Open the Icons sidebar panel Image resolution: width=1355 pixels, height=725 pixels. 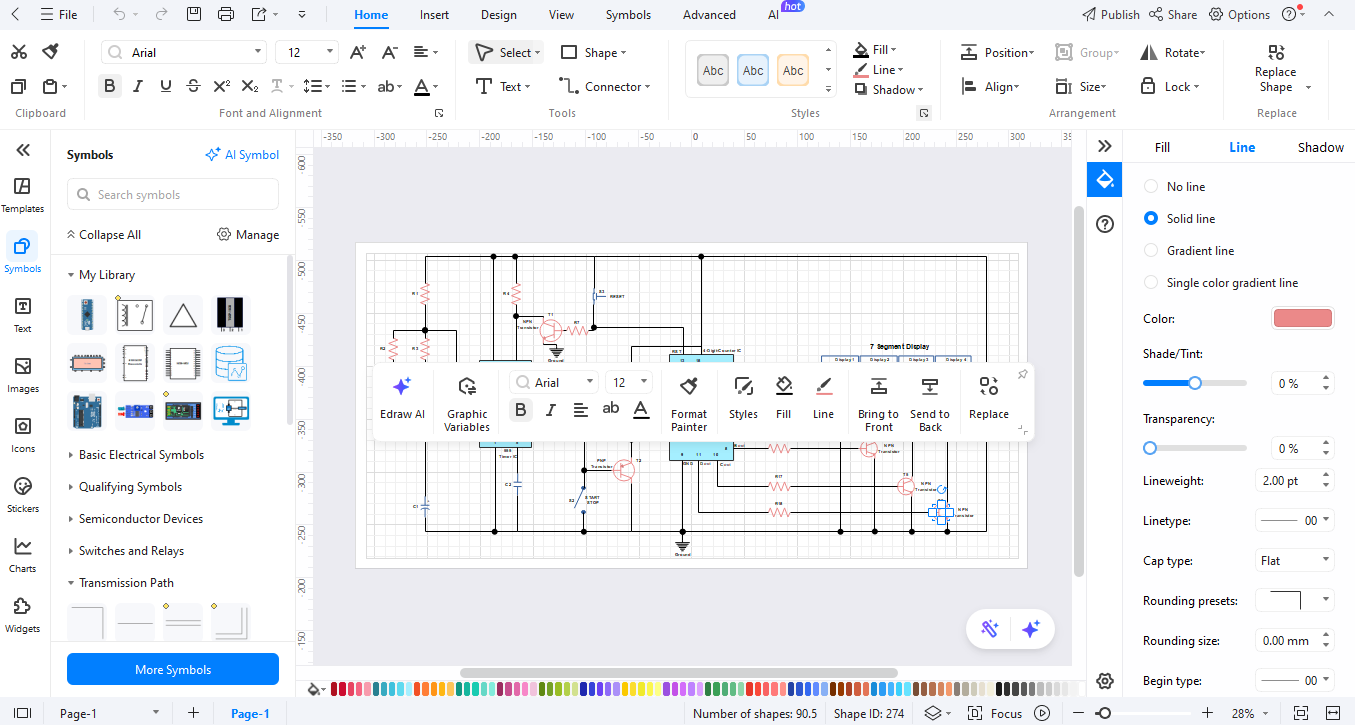22,434
